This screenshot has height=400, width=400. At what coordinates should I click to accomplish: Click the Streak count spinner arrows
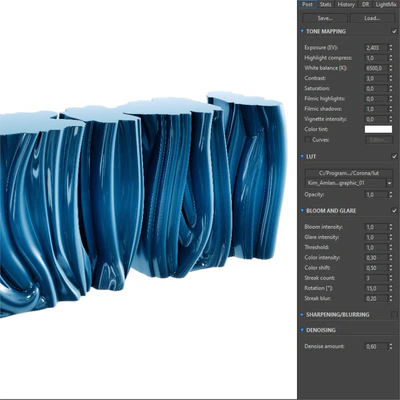[x=391, y=278]
